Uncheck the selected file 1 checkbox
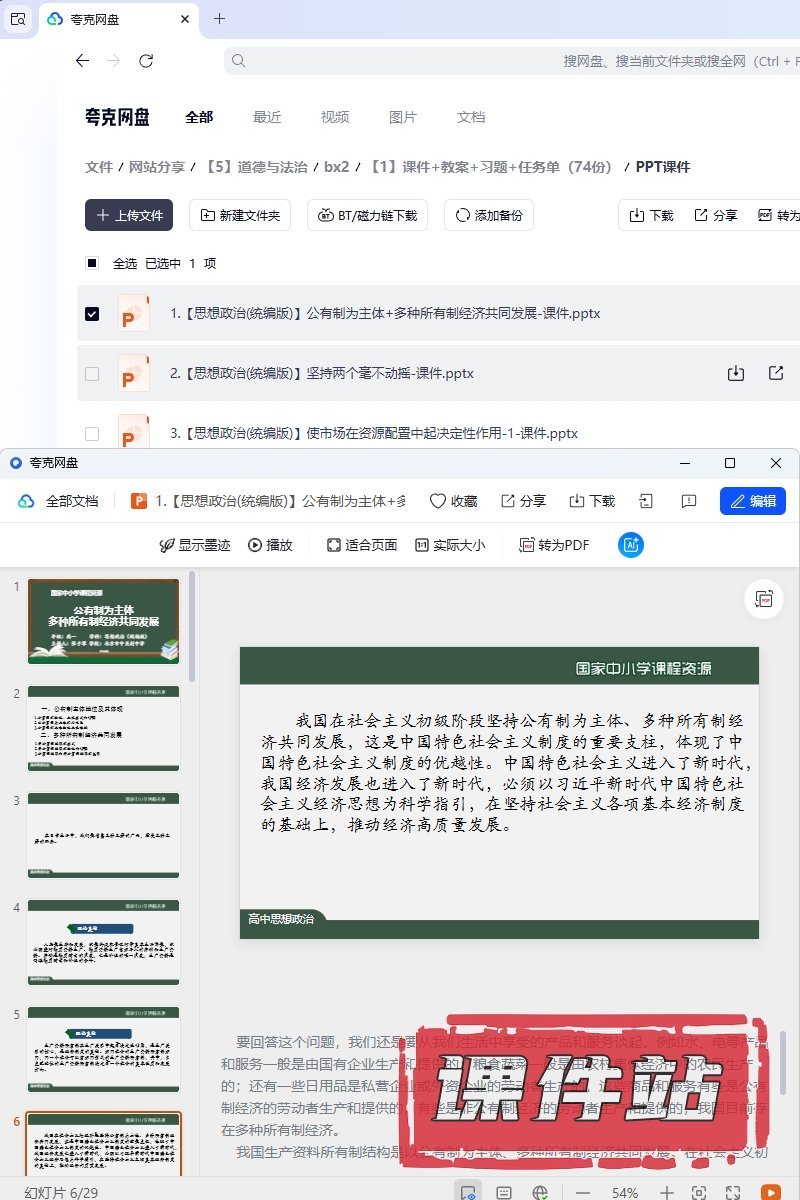Screen dimensions: 800x1200 pyautogui.click(x=92, y=314)
